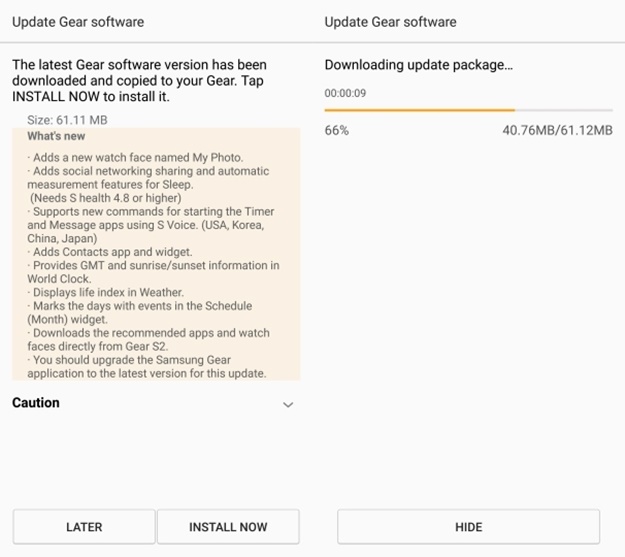Screen dimensions: 625x557
Task: Click the 40.76MB/61.12MB download counter
Action: [557, 131]
